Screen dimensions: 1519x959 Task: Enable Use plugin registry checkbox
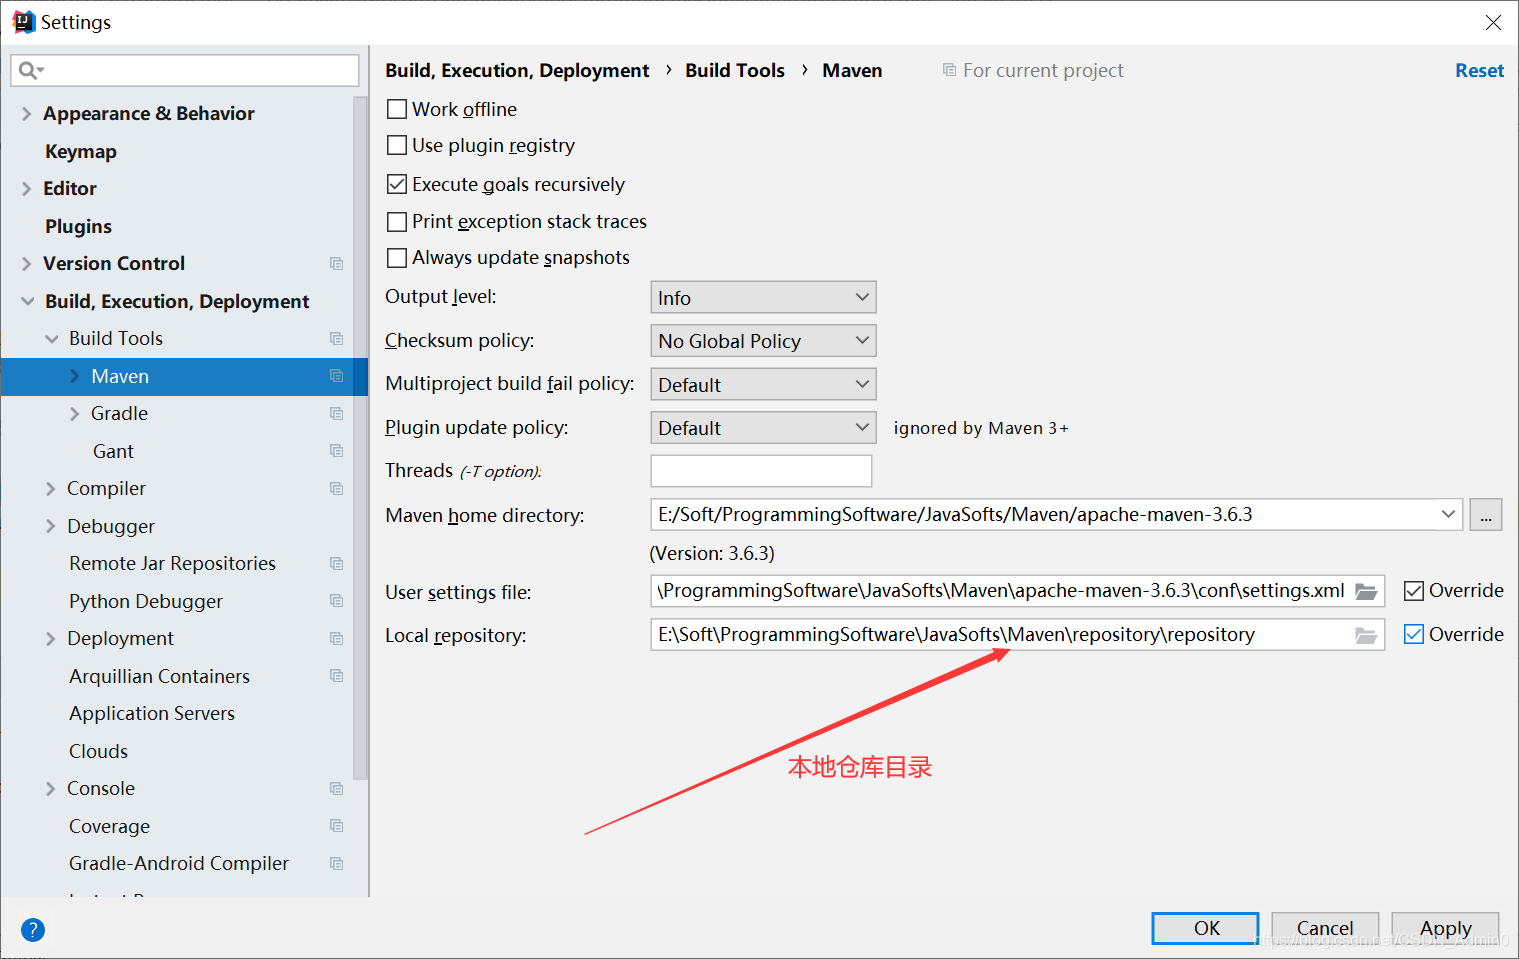click(397, 145)
